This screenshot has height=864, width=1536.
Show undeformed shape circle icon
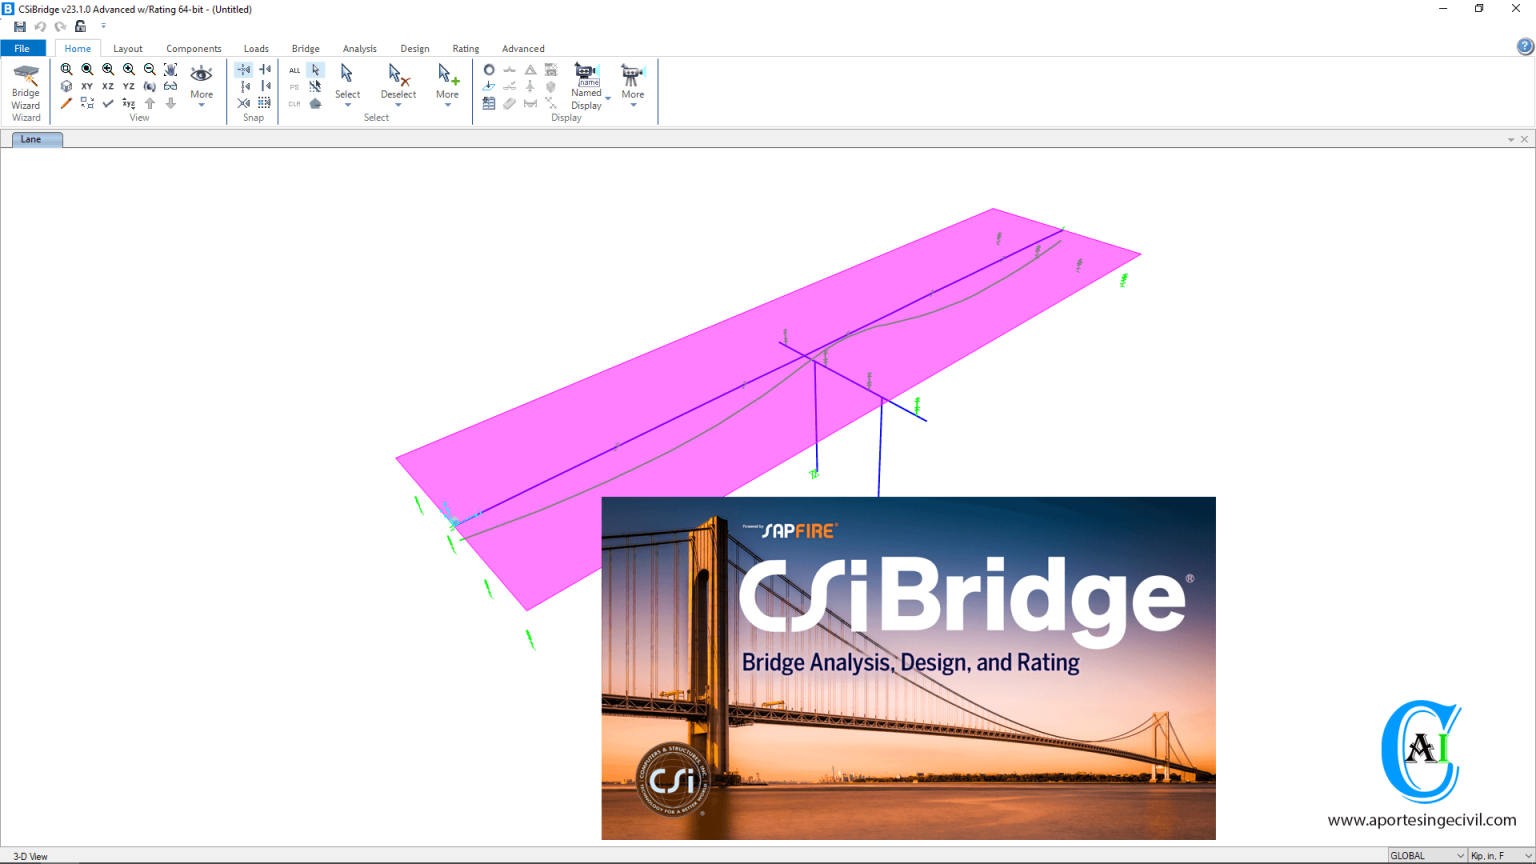pyautogui.click(x=489, y=69)
